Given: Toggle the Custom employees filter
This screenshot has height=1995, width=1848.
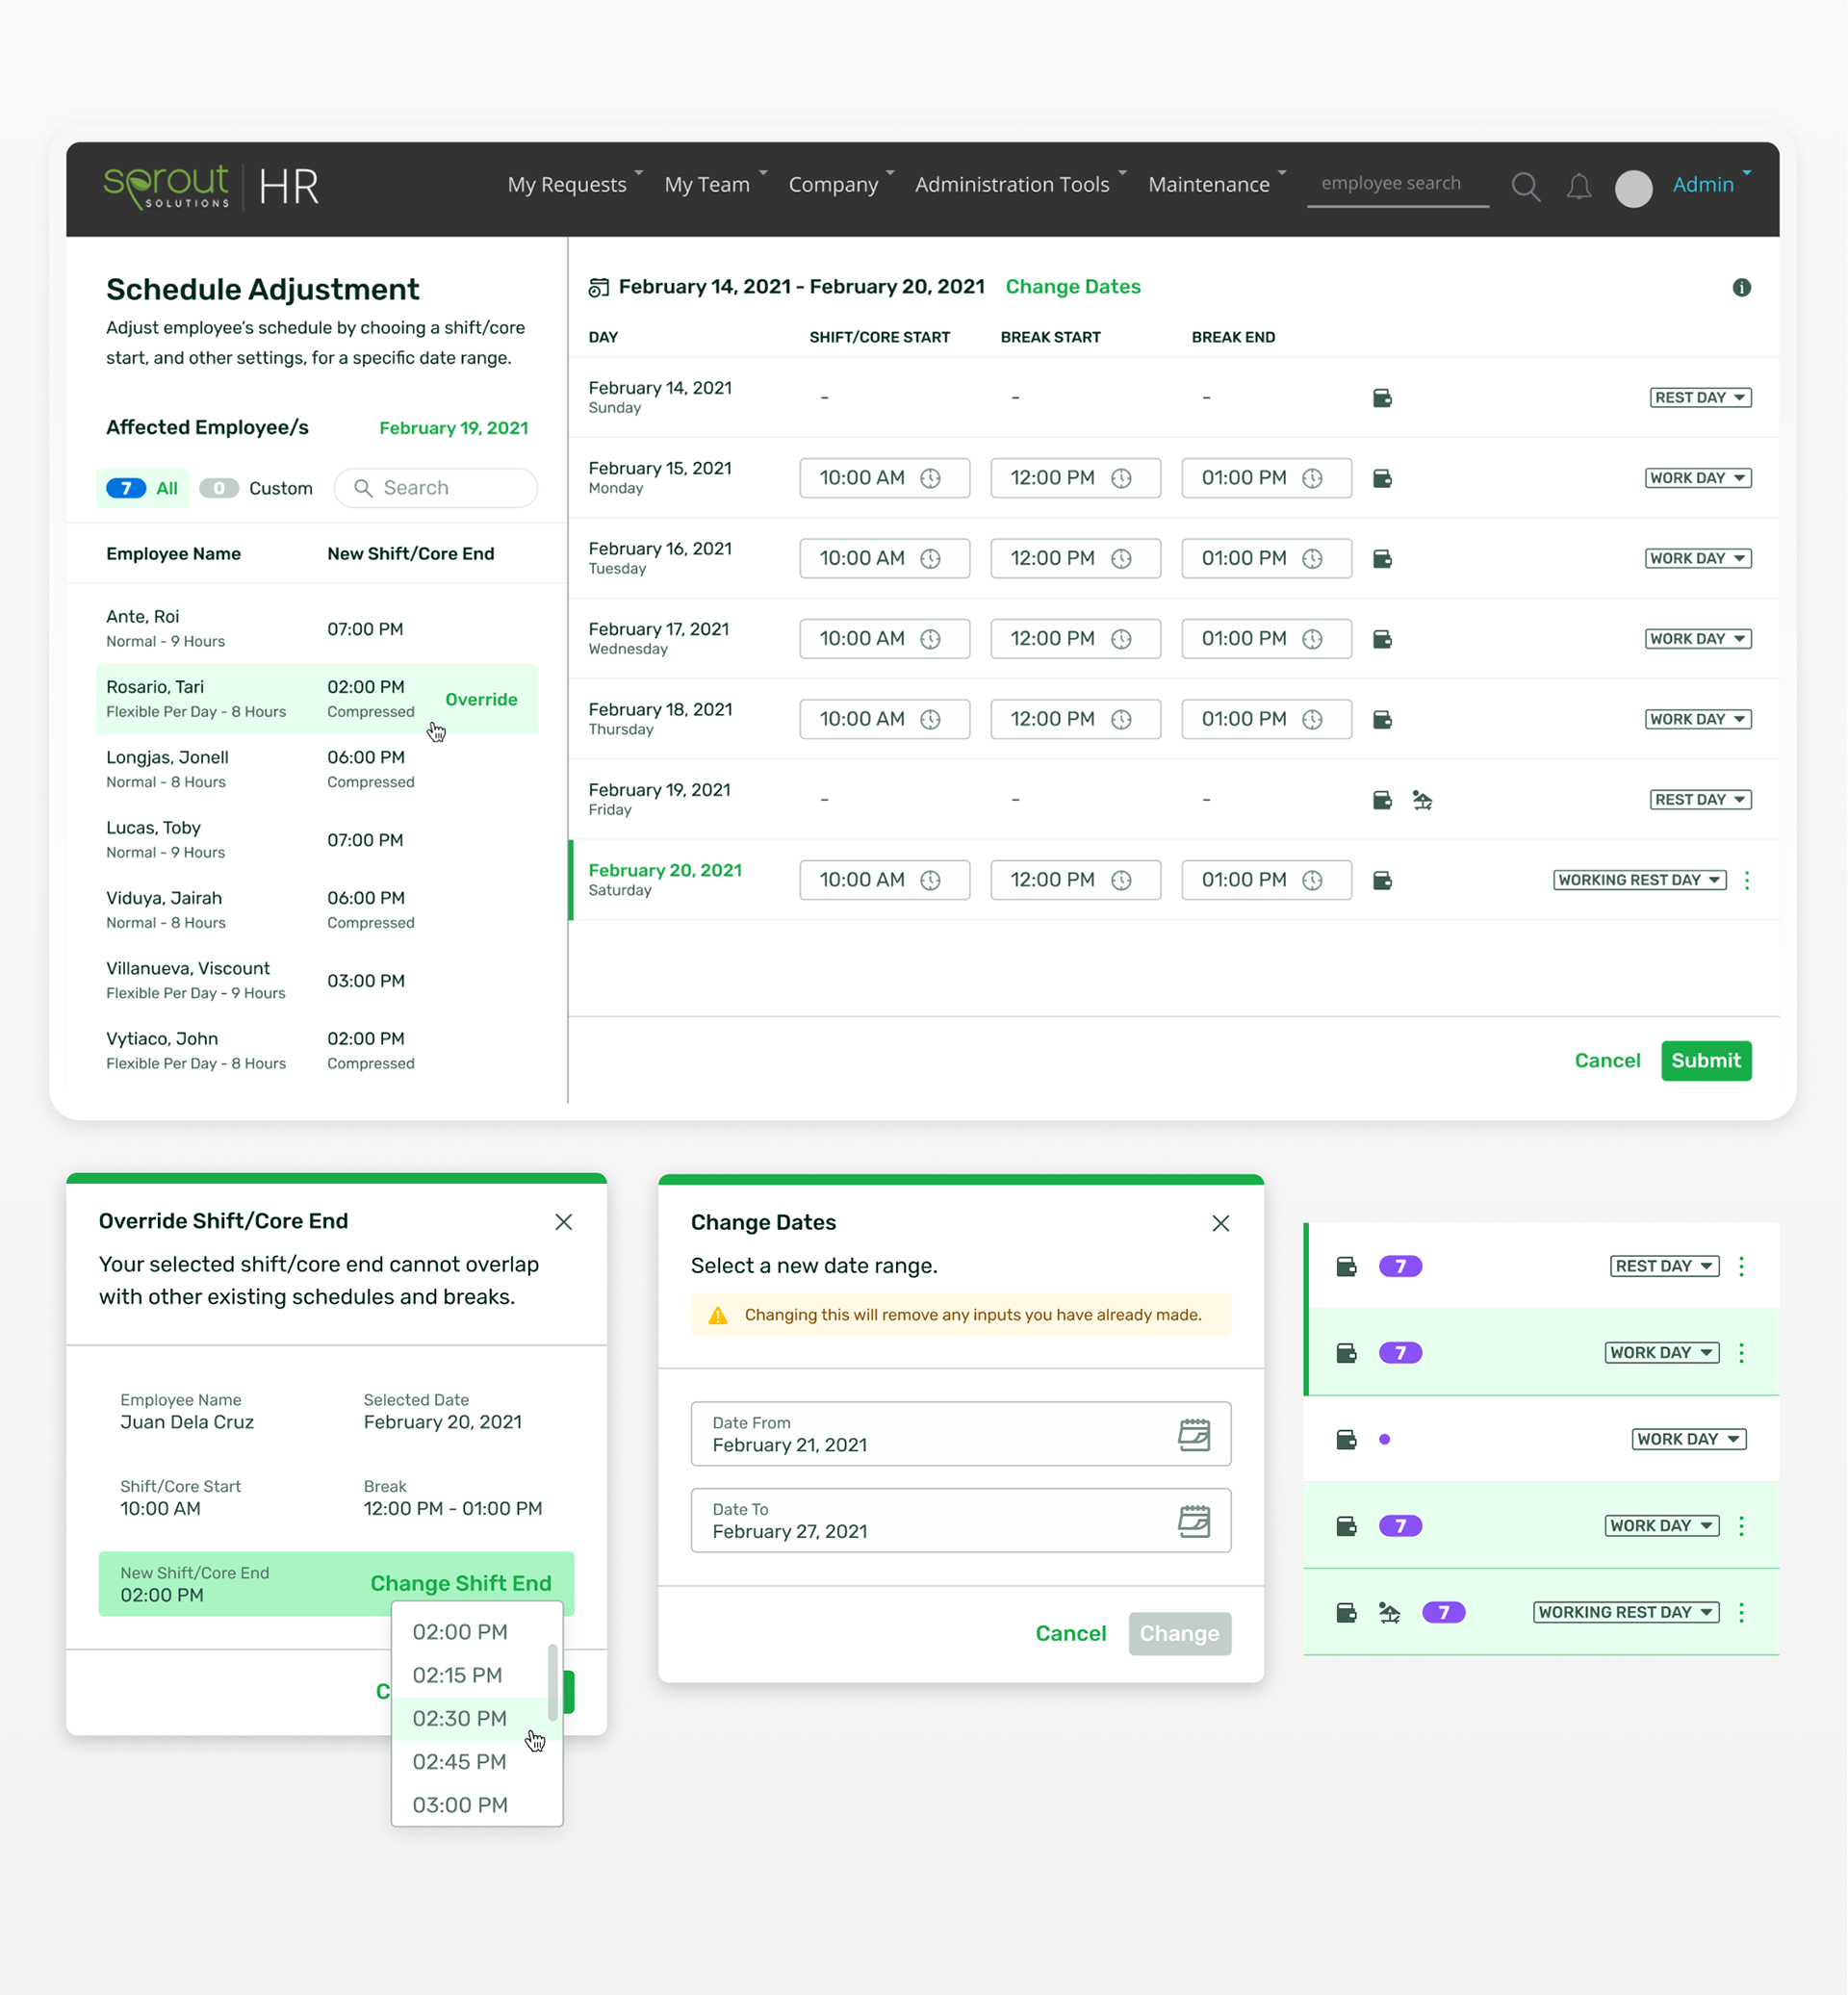Looking at the screenshot, I should (256, 488).
